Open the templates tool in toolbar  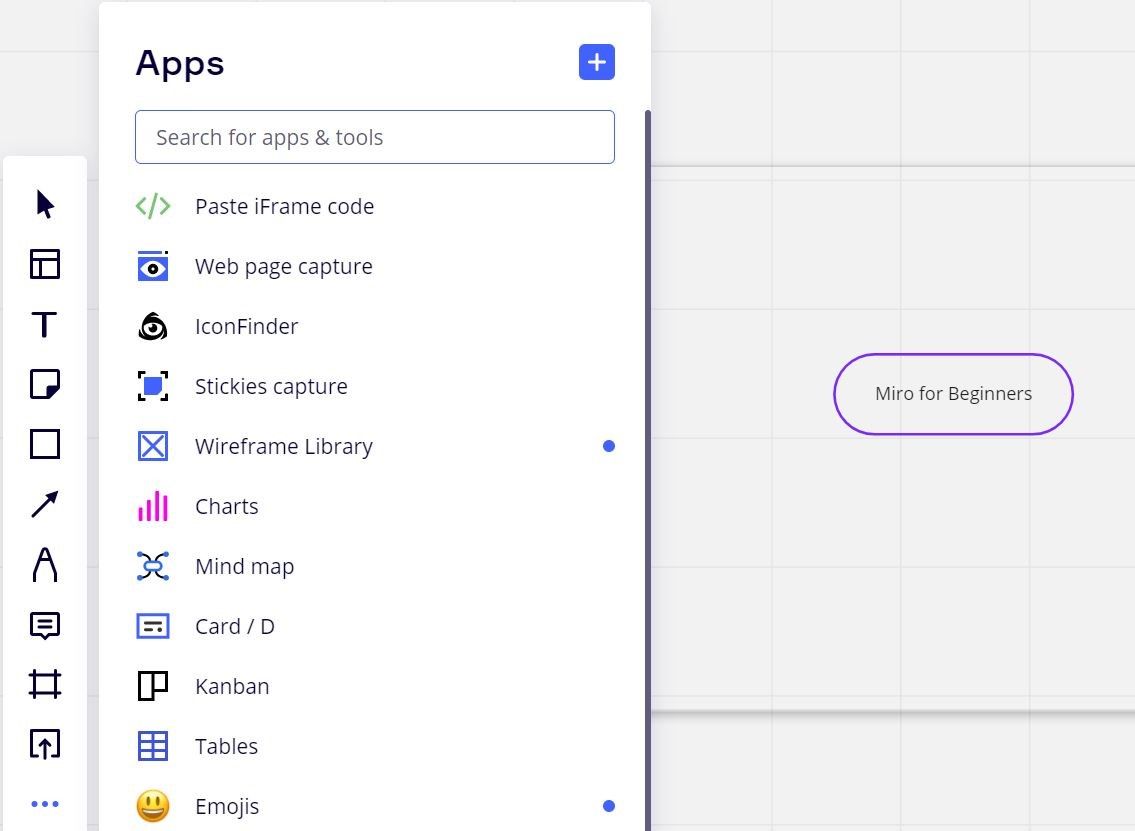45,264
